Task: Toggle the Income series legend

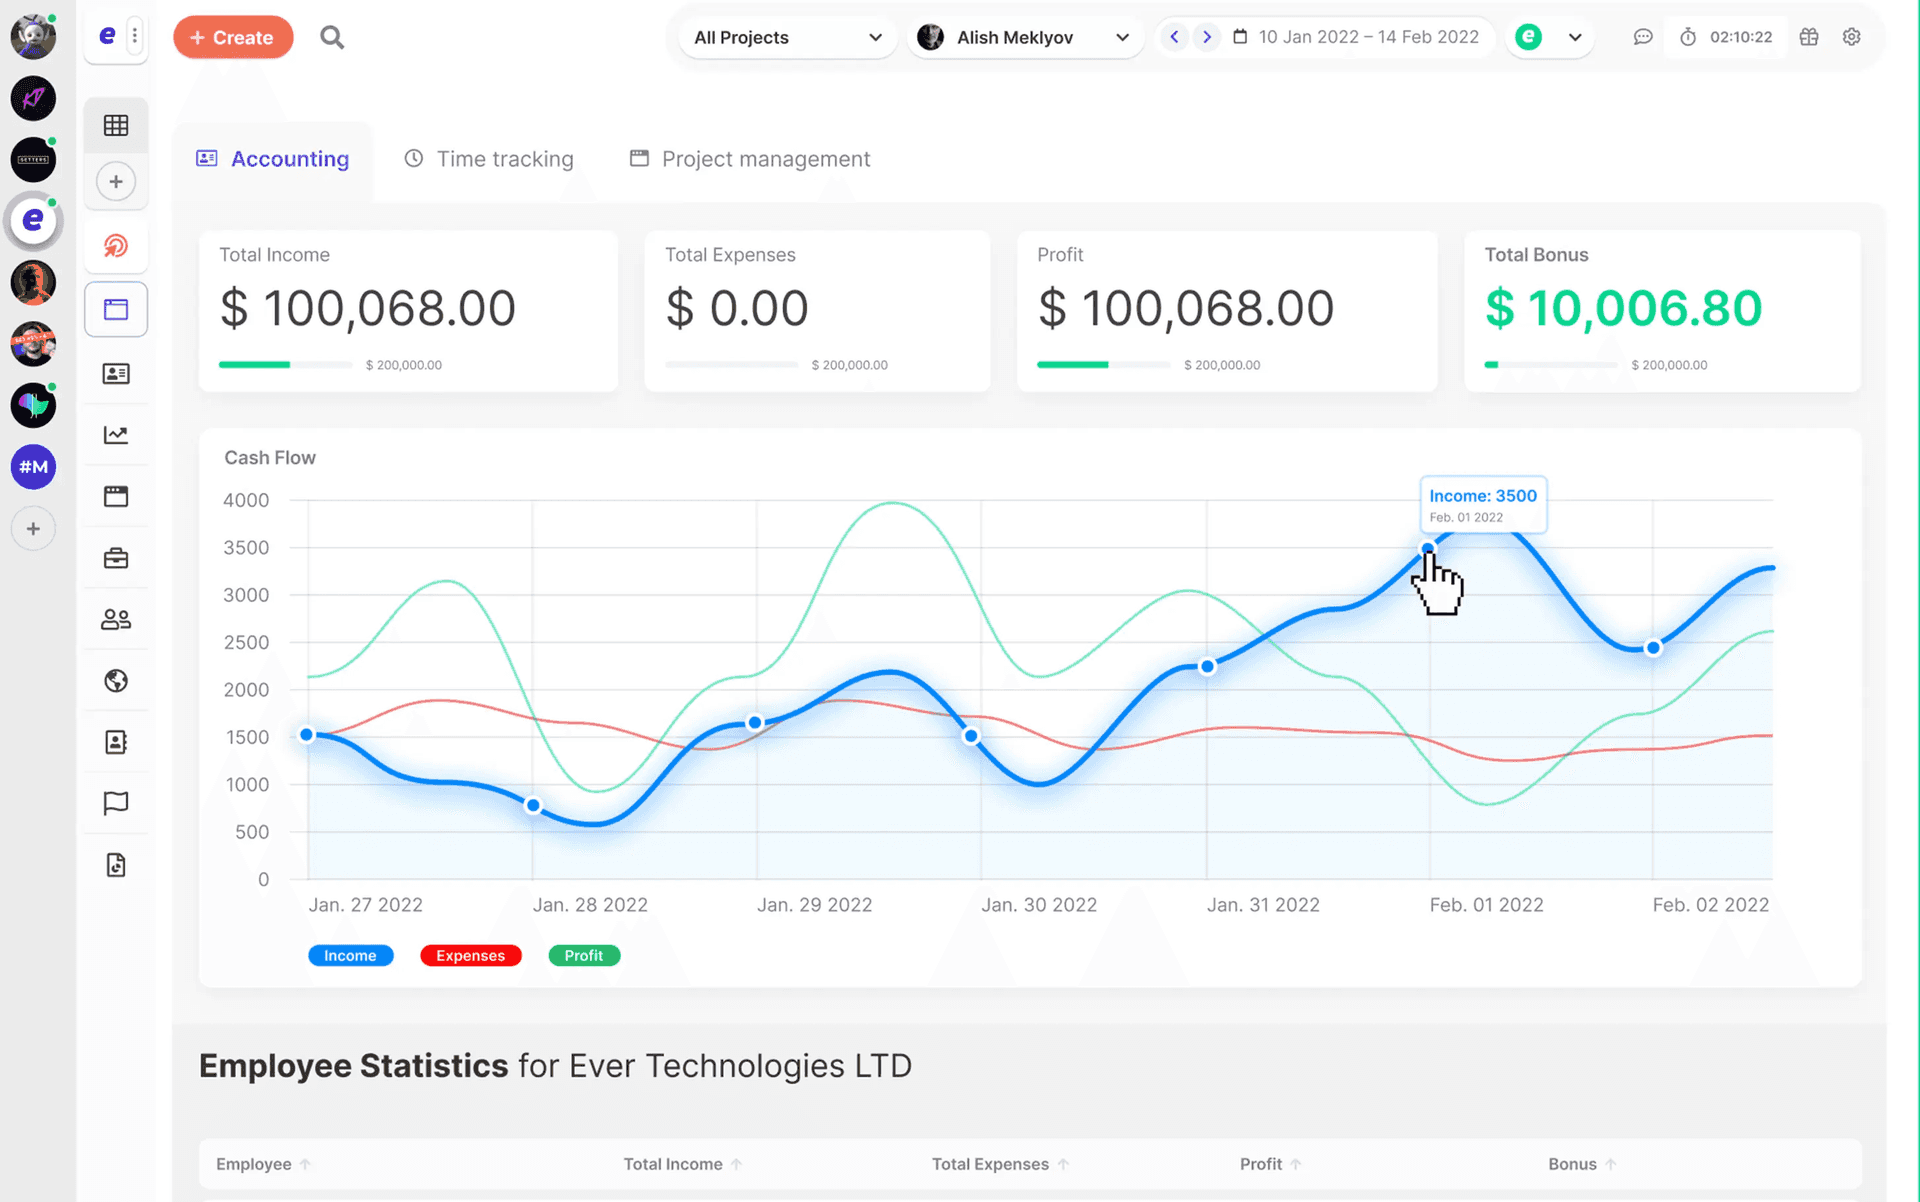Action: pos(350,956)
